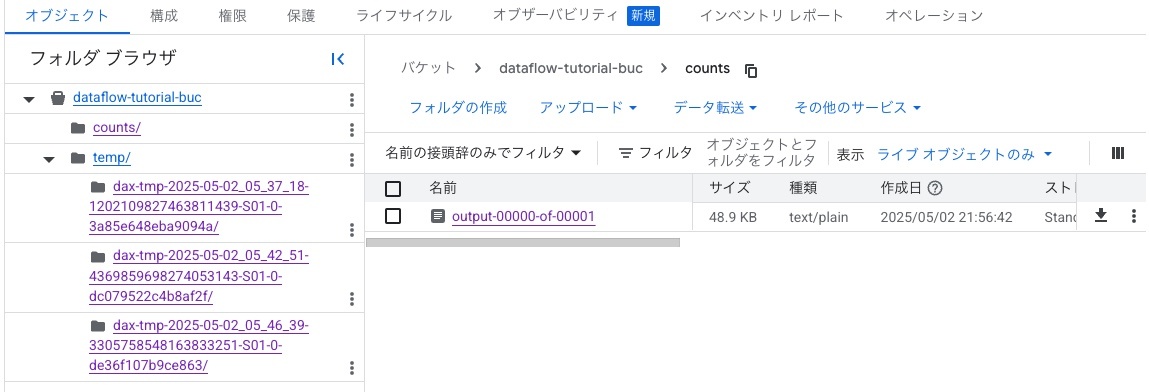The image size is (1149, 392).
Task: Switch to the オペレーション tab
Action: [x=934, y=15]
